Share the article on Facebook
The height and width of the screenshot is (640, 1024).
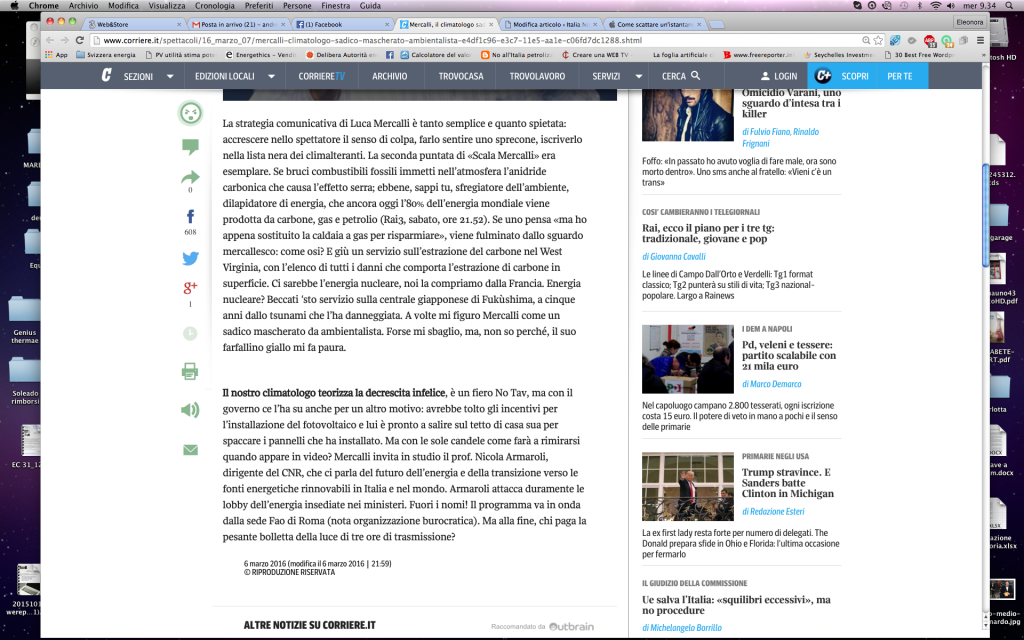(x=190, y=216)
